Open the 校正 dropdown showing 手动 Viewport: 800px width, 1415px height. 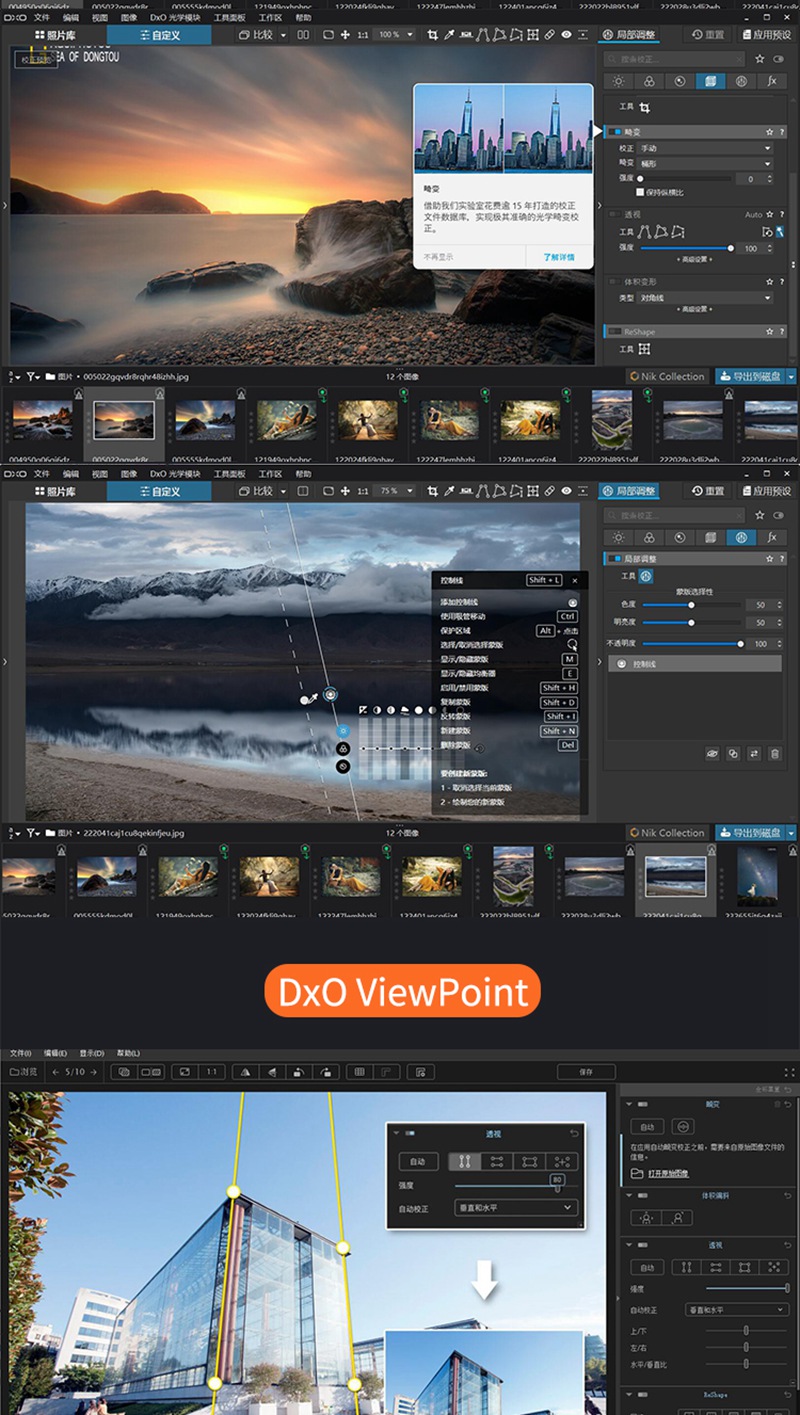700,148
